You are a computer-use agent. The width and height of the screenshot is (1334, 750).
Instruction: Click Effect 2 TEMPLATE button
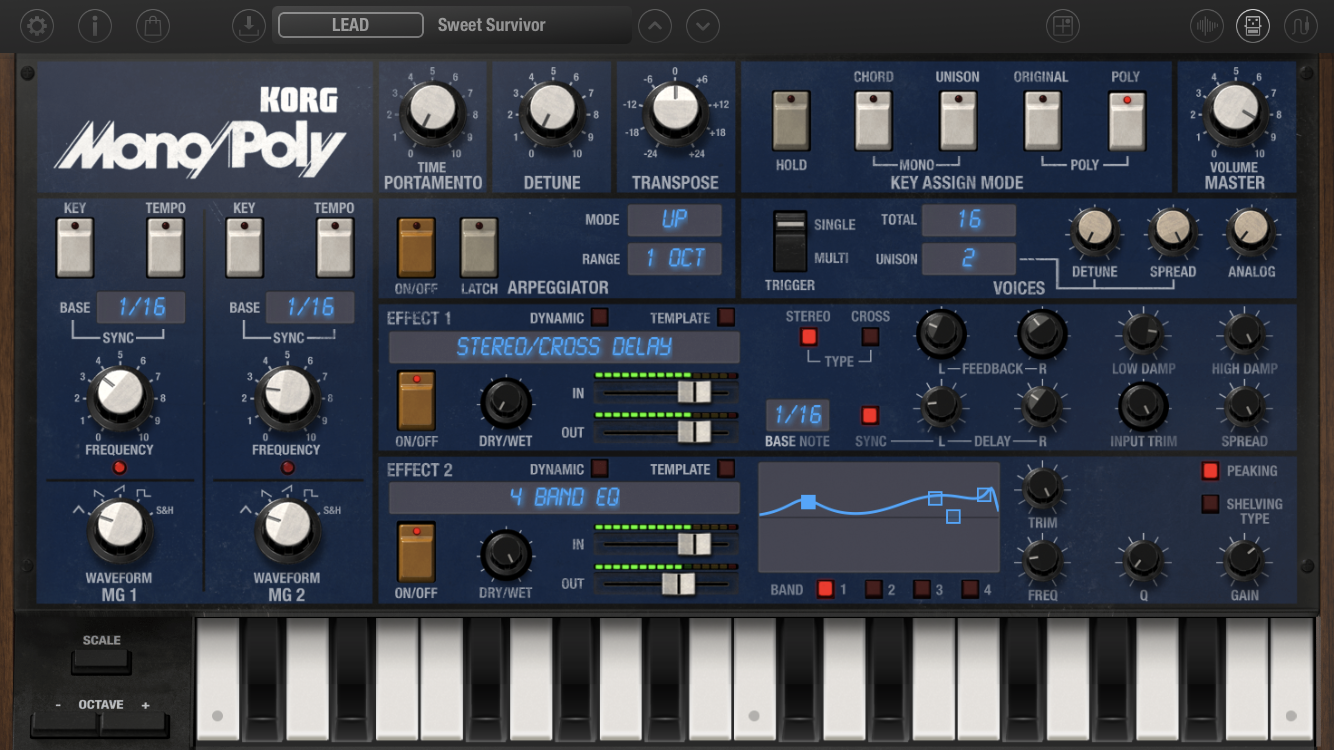click(x=726, y=469)
